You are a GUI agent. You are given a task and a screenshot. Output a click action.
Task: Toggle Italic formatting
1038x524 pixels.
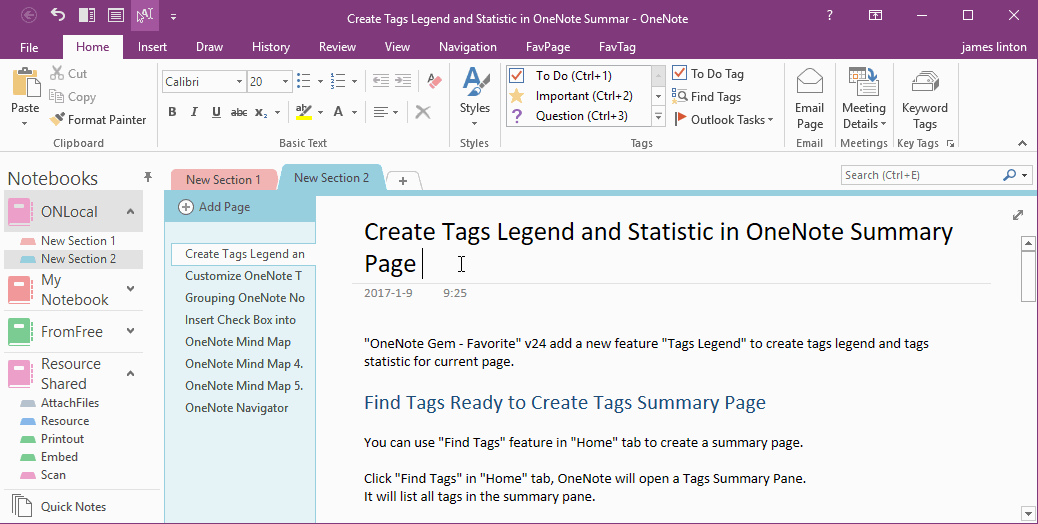point(194,112)
